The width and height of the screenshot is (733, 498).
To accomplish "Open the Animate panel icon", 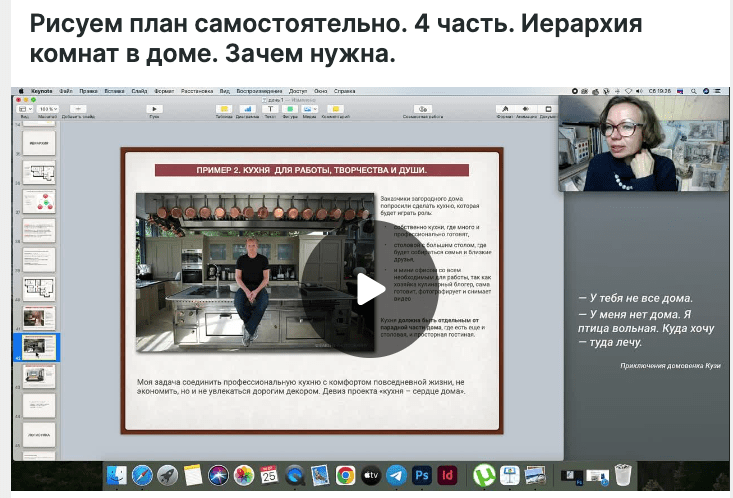I will click(526, 108).
